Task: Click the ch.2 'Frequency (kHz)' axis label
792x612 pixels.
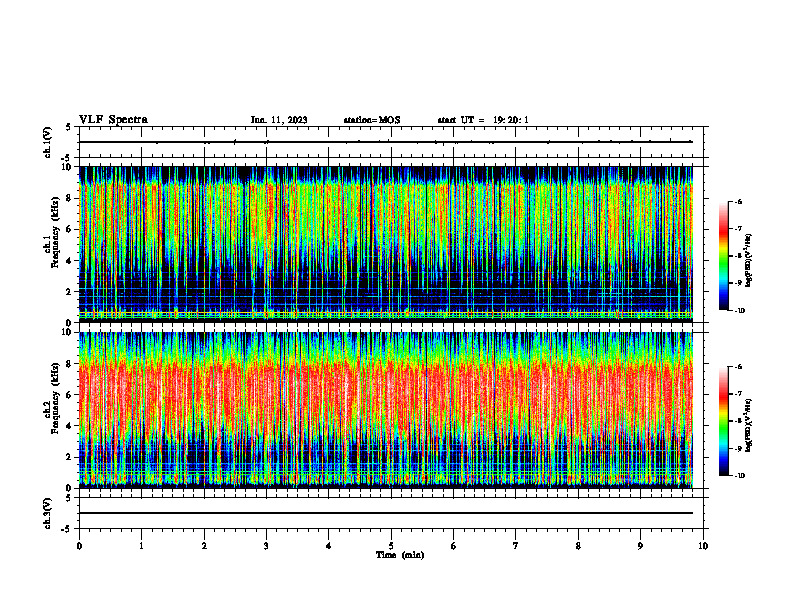Action: tap(55, 398)
